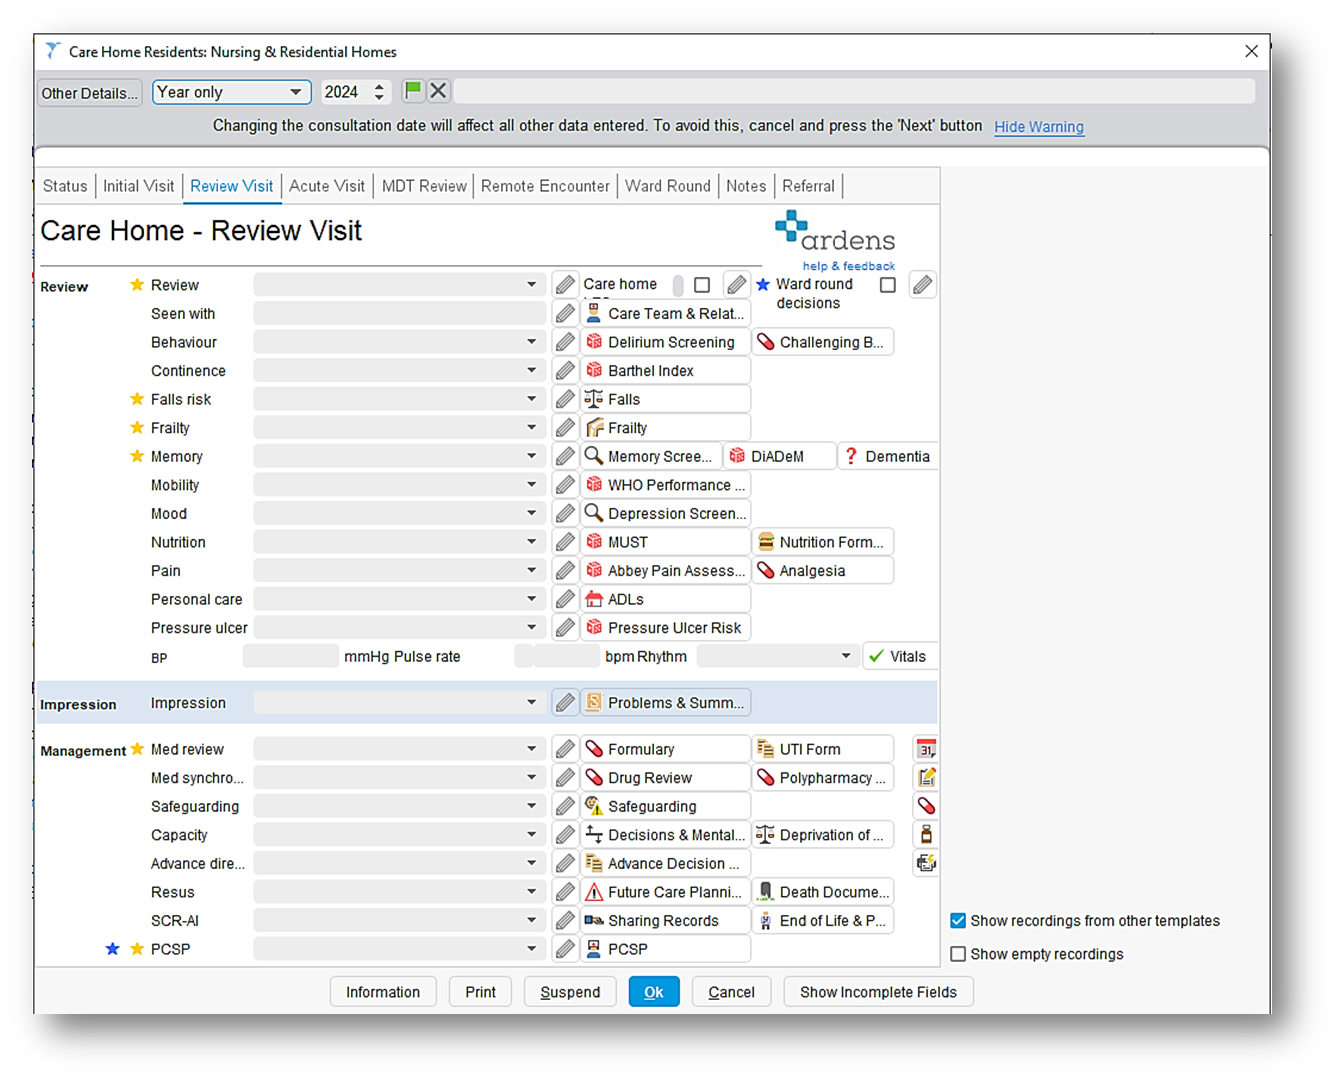The image size is (1337, 1079).
Task: Switch to the Initial Visit tab
Action: coord(138,186)
